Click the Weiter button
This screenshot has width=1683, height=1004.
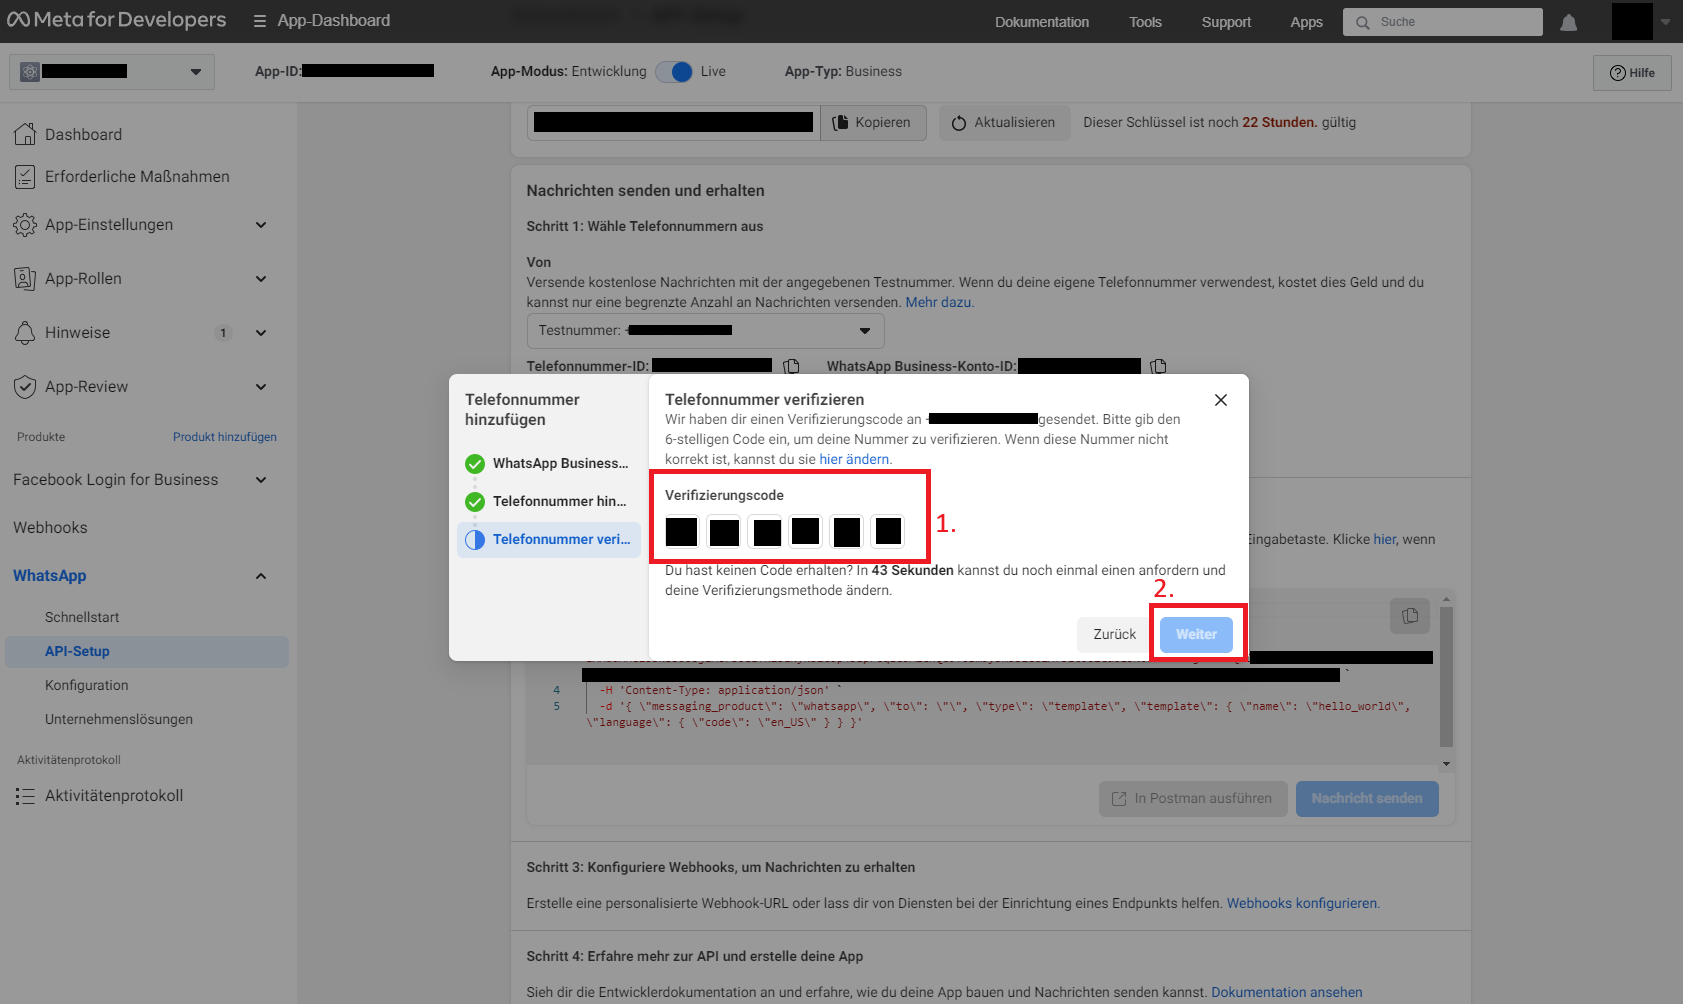1196,634
